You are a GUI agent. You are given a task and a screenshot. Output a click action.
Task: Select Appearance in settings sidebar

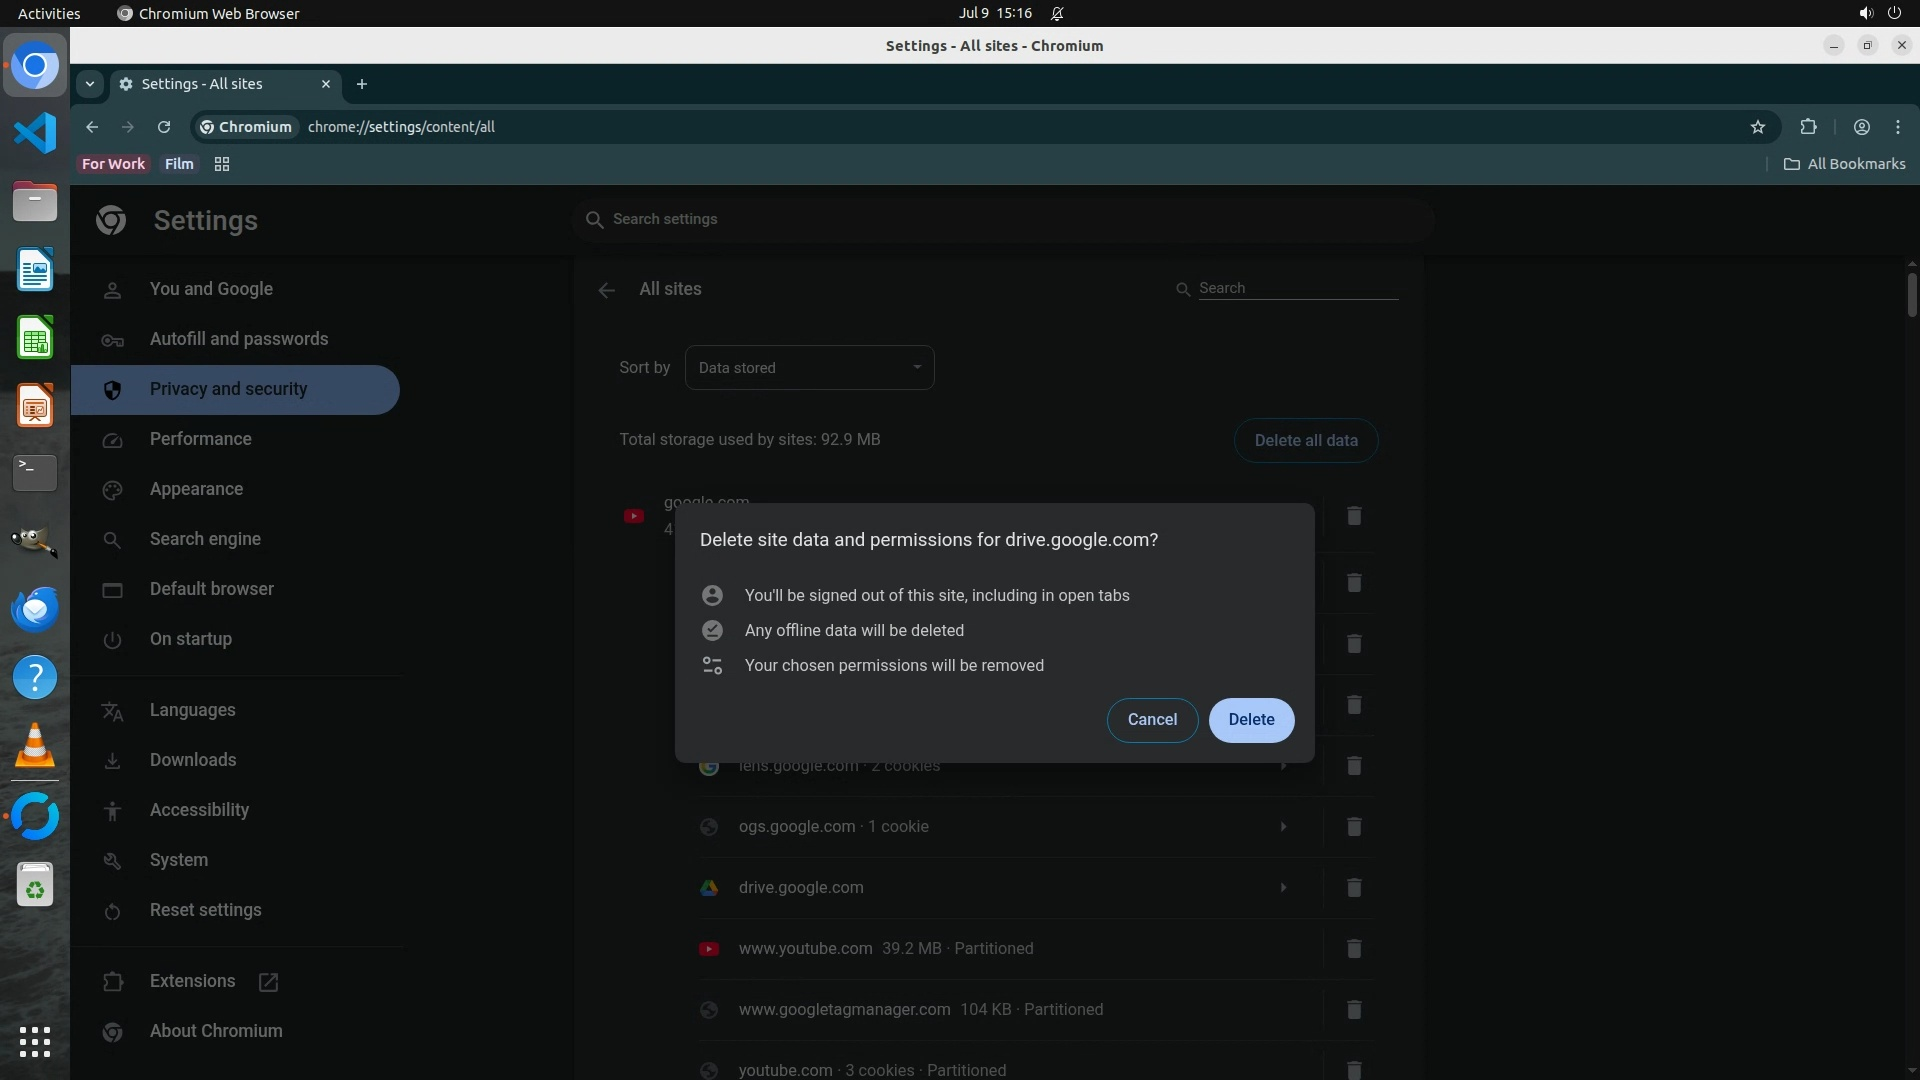coord(196,489)
